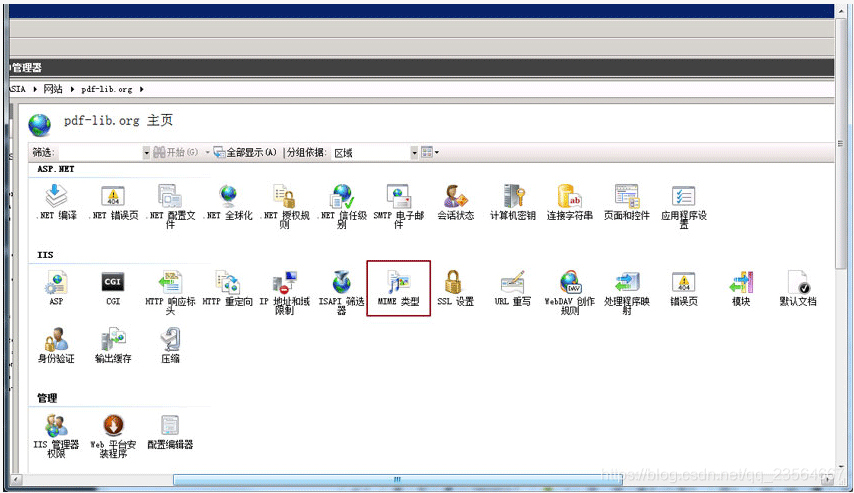Image resolution: width=854 pixels, height=493 pixels.
Task: Click the 全部显示(A) button
Action: (246, 153)
